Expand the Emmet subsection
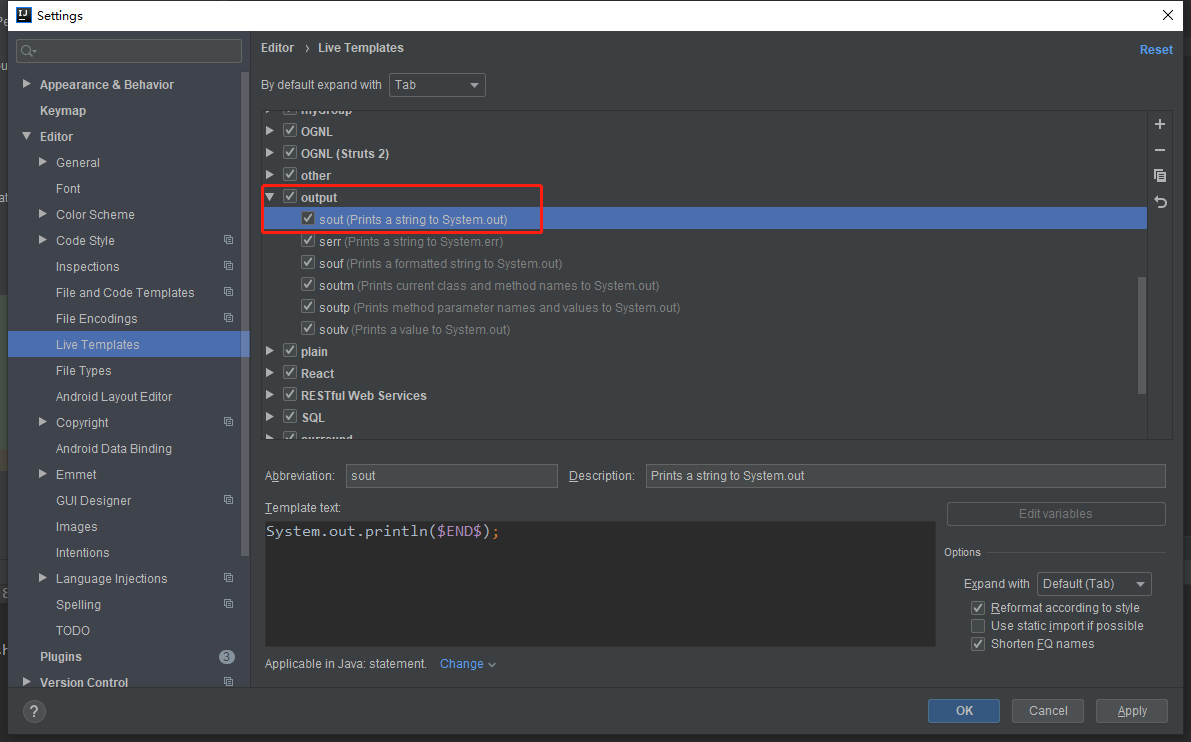The height and width of the screenshot is (742, 1191). (x=43, y=474)
